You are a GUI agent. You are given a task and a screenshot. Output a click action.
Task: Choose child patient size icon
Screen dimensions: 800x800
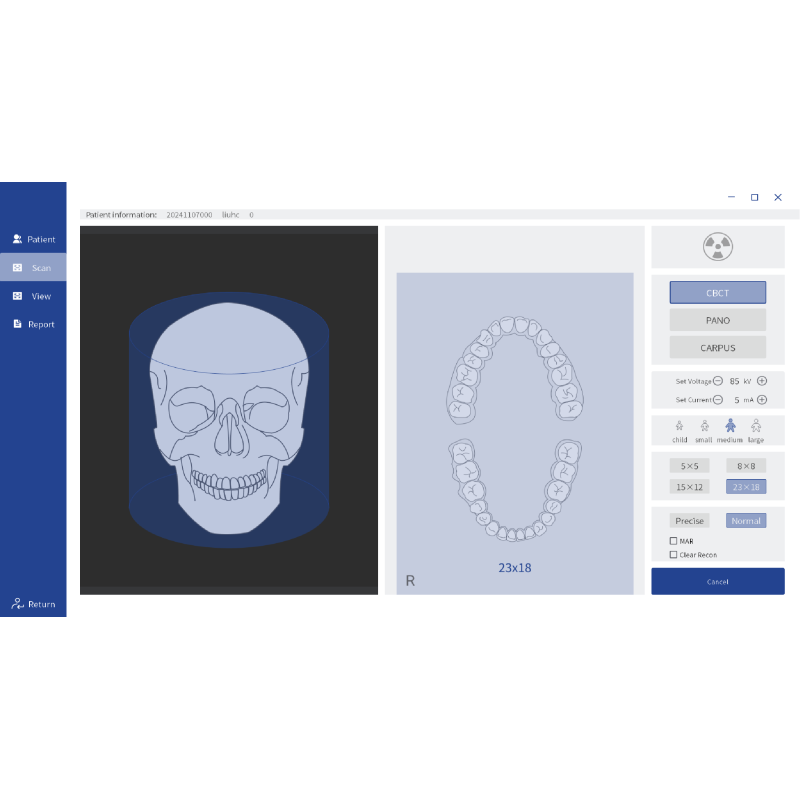tap(679, 426)
